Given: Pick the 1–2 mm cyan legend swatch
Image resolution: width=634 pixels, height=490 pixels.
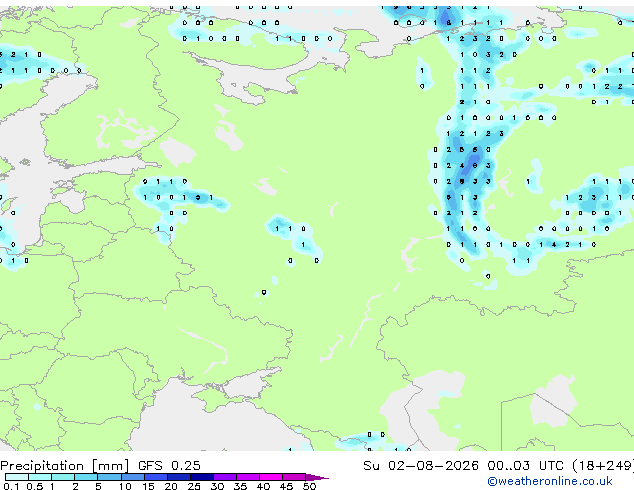Looking at the screenshot, I should point(63,477).
